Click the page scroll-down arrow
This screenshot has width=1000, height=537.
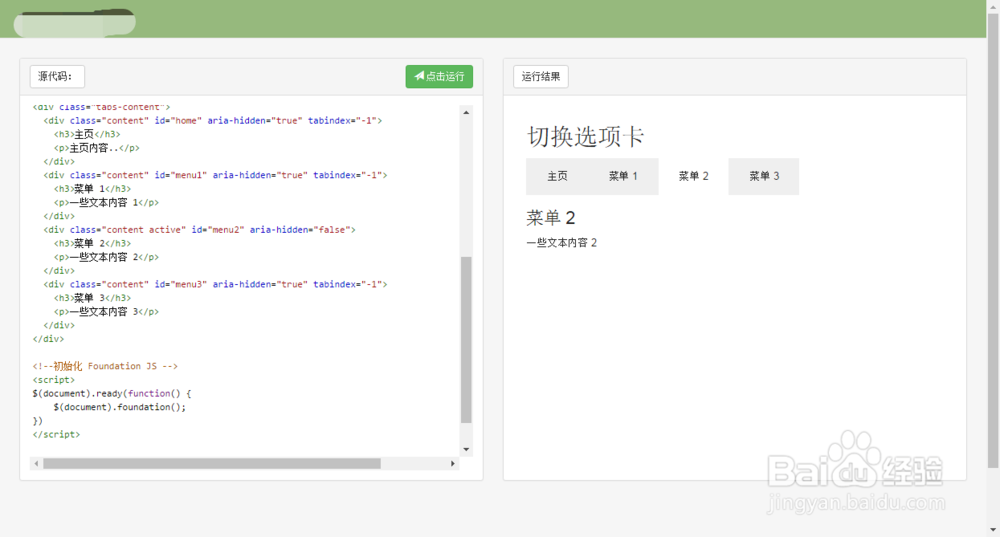pyautogui.click(x=993, y=530)
